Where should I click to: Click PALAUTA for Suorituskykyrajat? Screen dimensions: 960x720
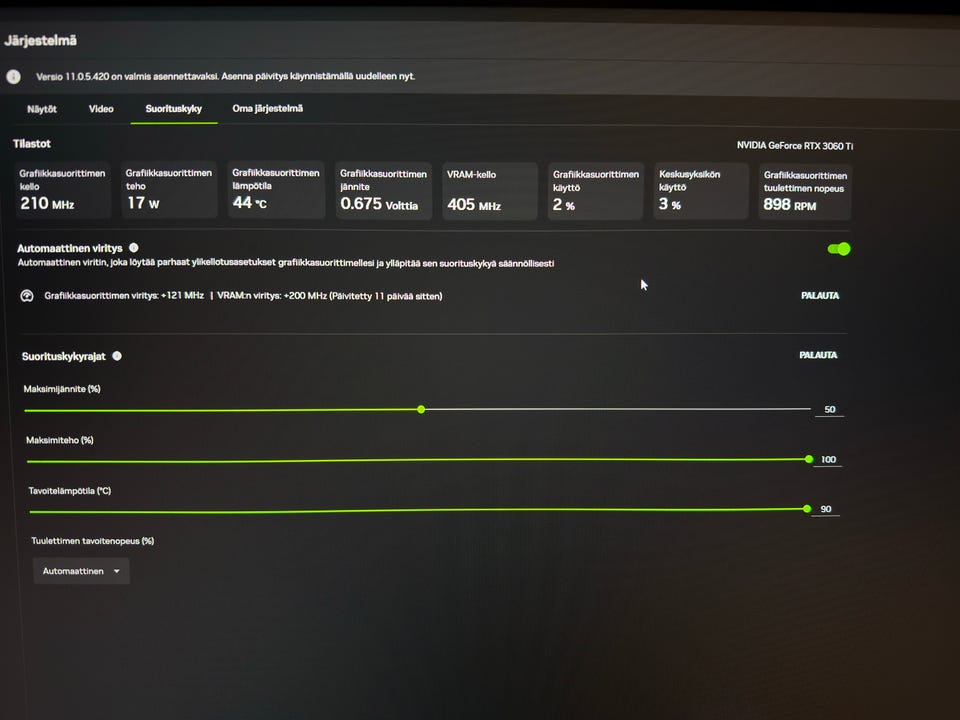click(818, 355)
